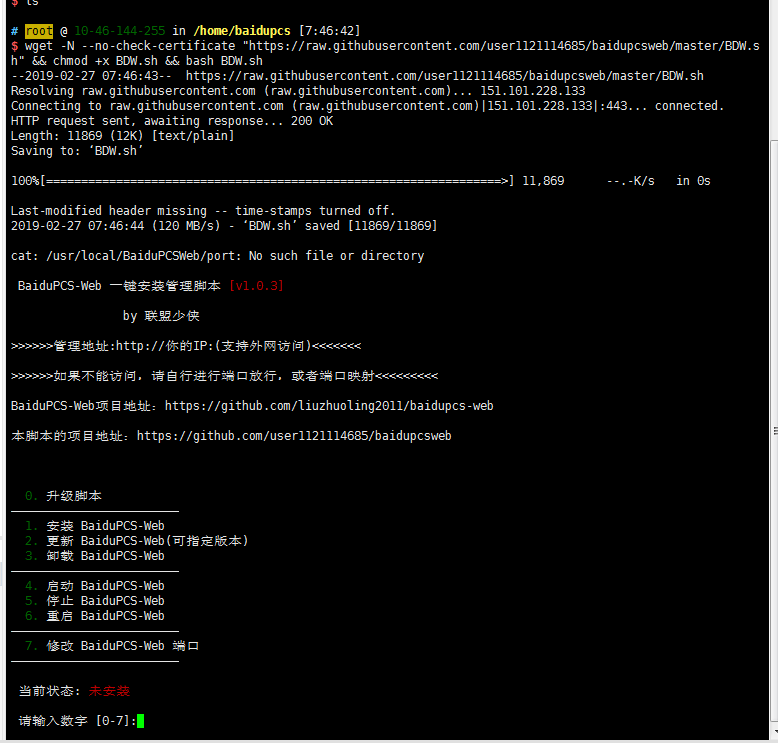Click the script URL github.com/user1121114685/baidupcsweb
The height and width of the screenshot is (743, 778).
coord(294,436)
